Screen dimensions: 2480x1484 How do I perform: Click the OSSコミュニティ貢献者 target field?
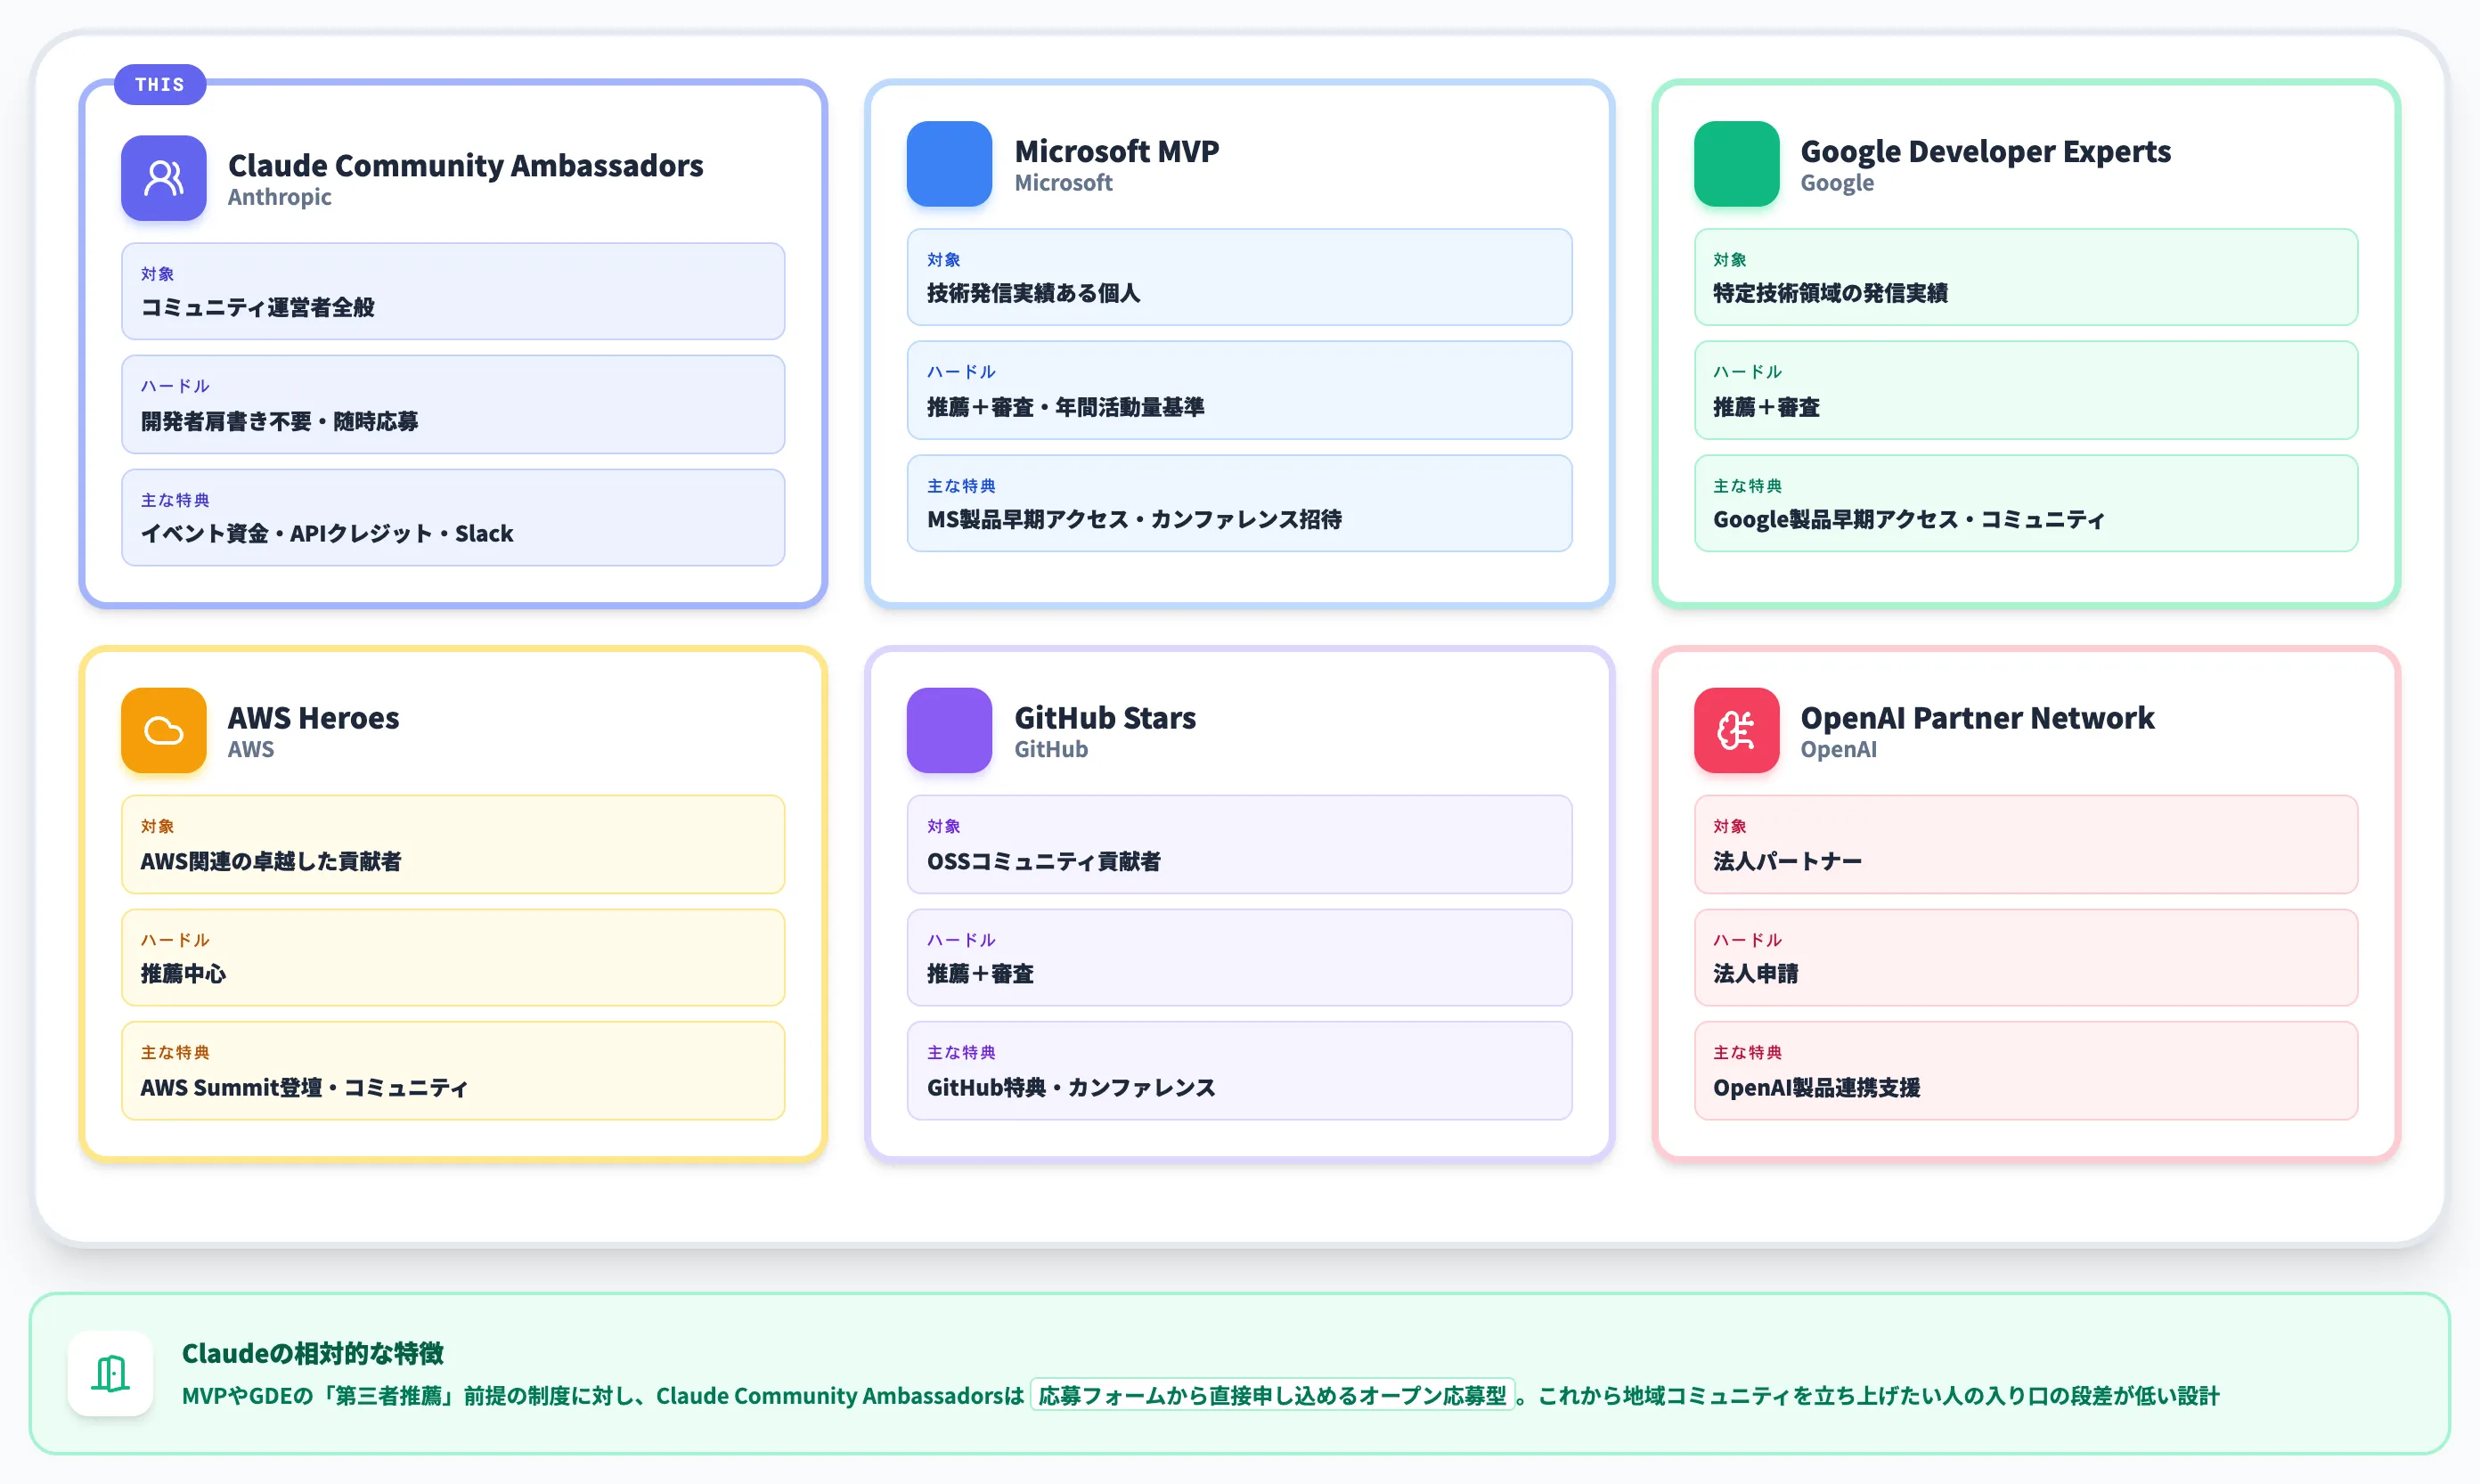point(1239,844)
